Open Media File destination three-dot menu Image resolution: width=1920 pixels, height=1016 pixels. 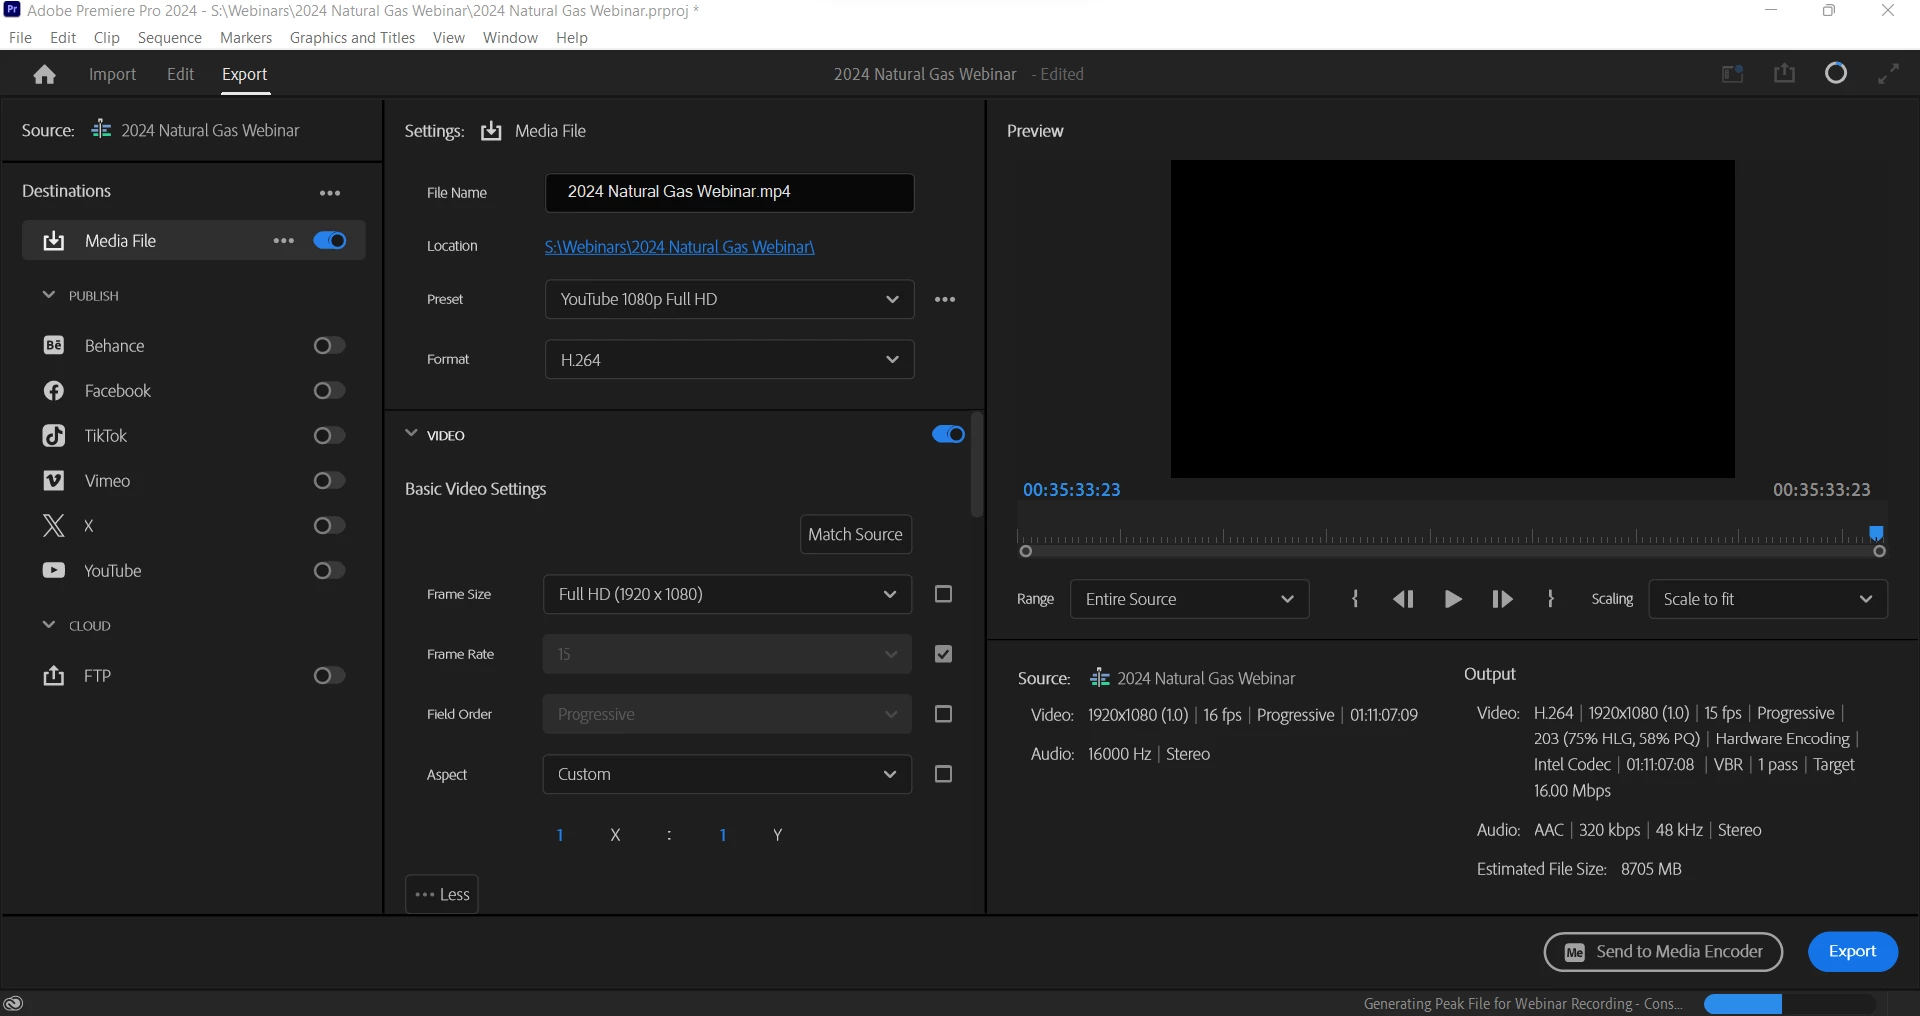click(x=284, y=241)
